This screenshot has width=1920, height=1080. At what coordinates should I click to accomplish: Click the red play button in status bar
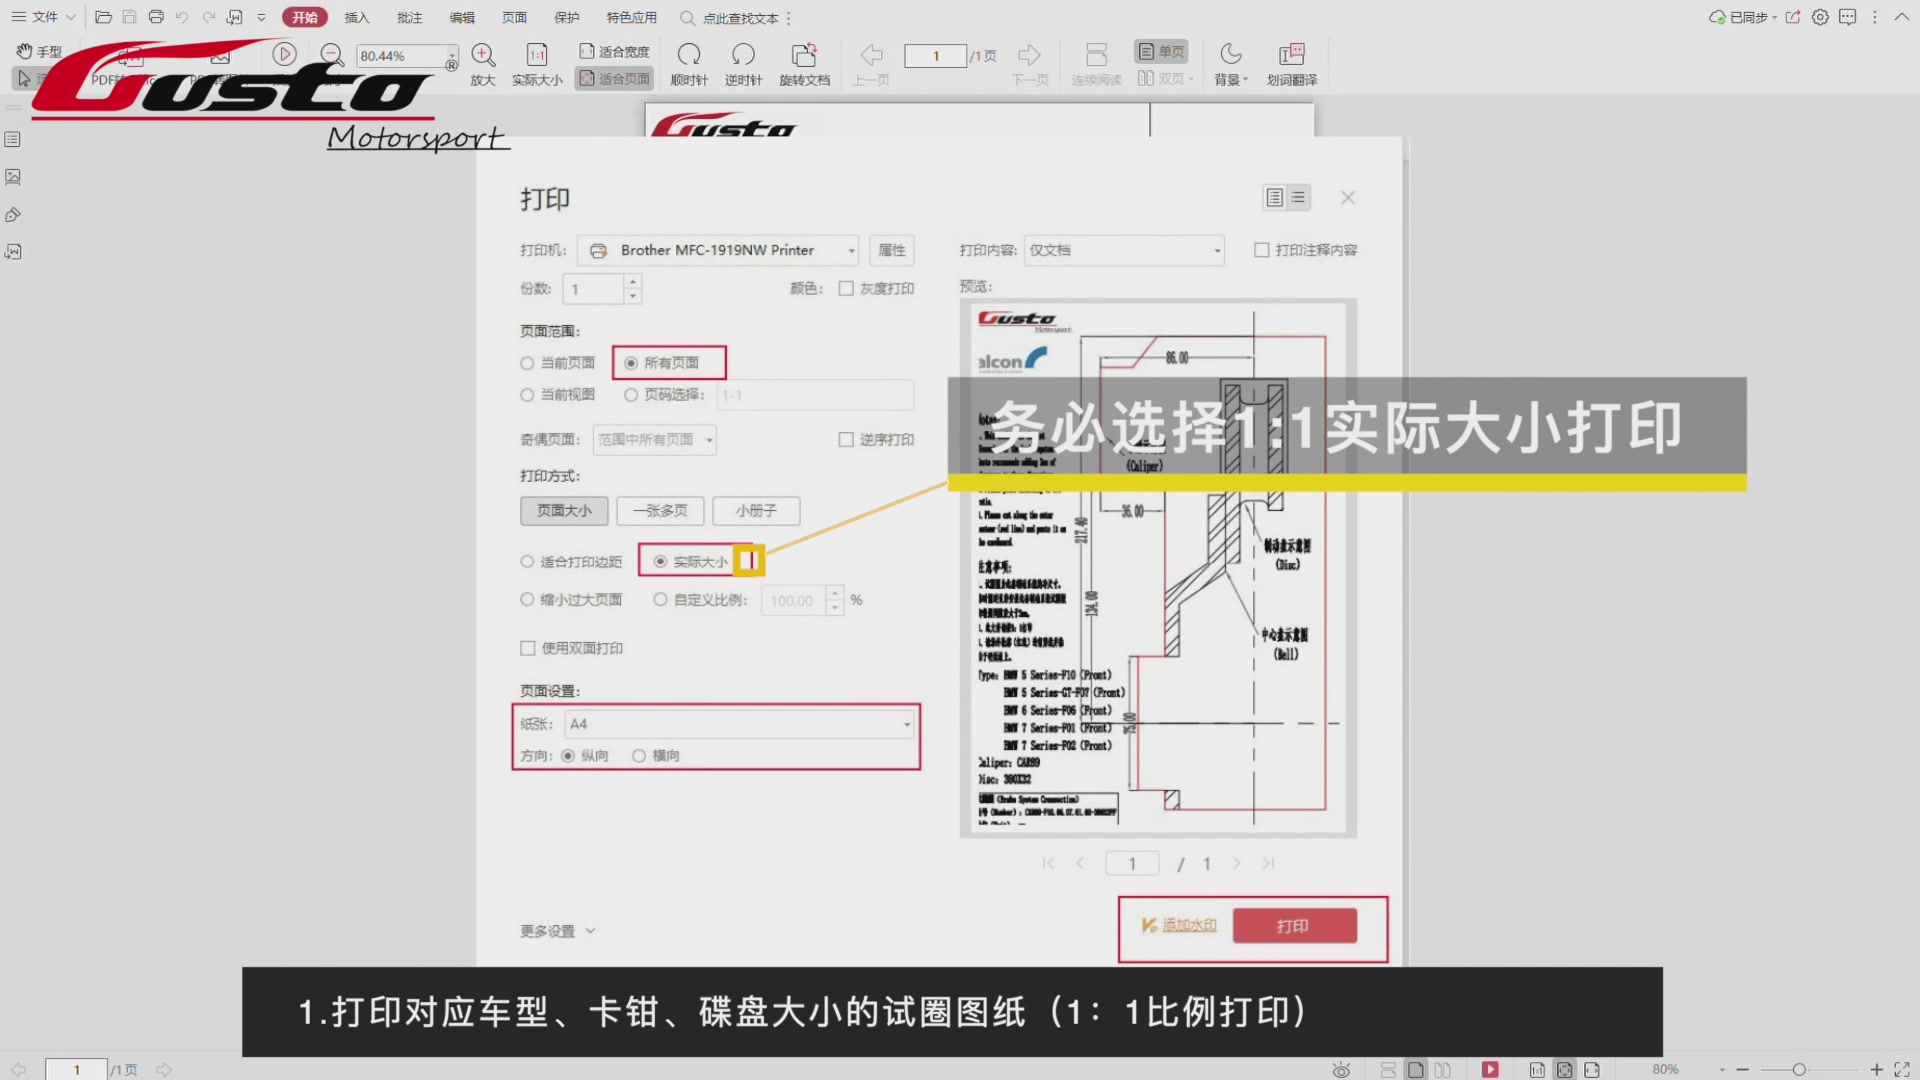point(1490,1070)
